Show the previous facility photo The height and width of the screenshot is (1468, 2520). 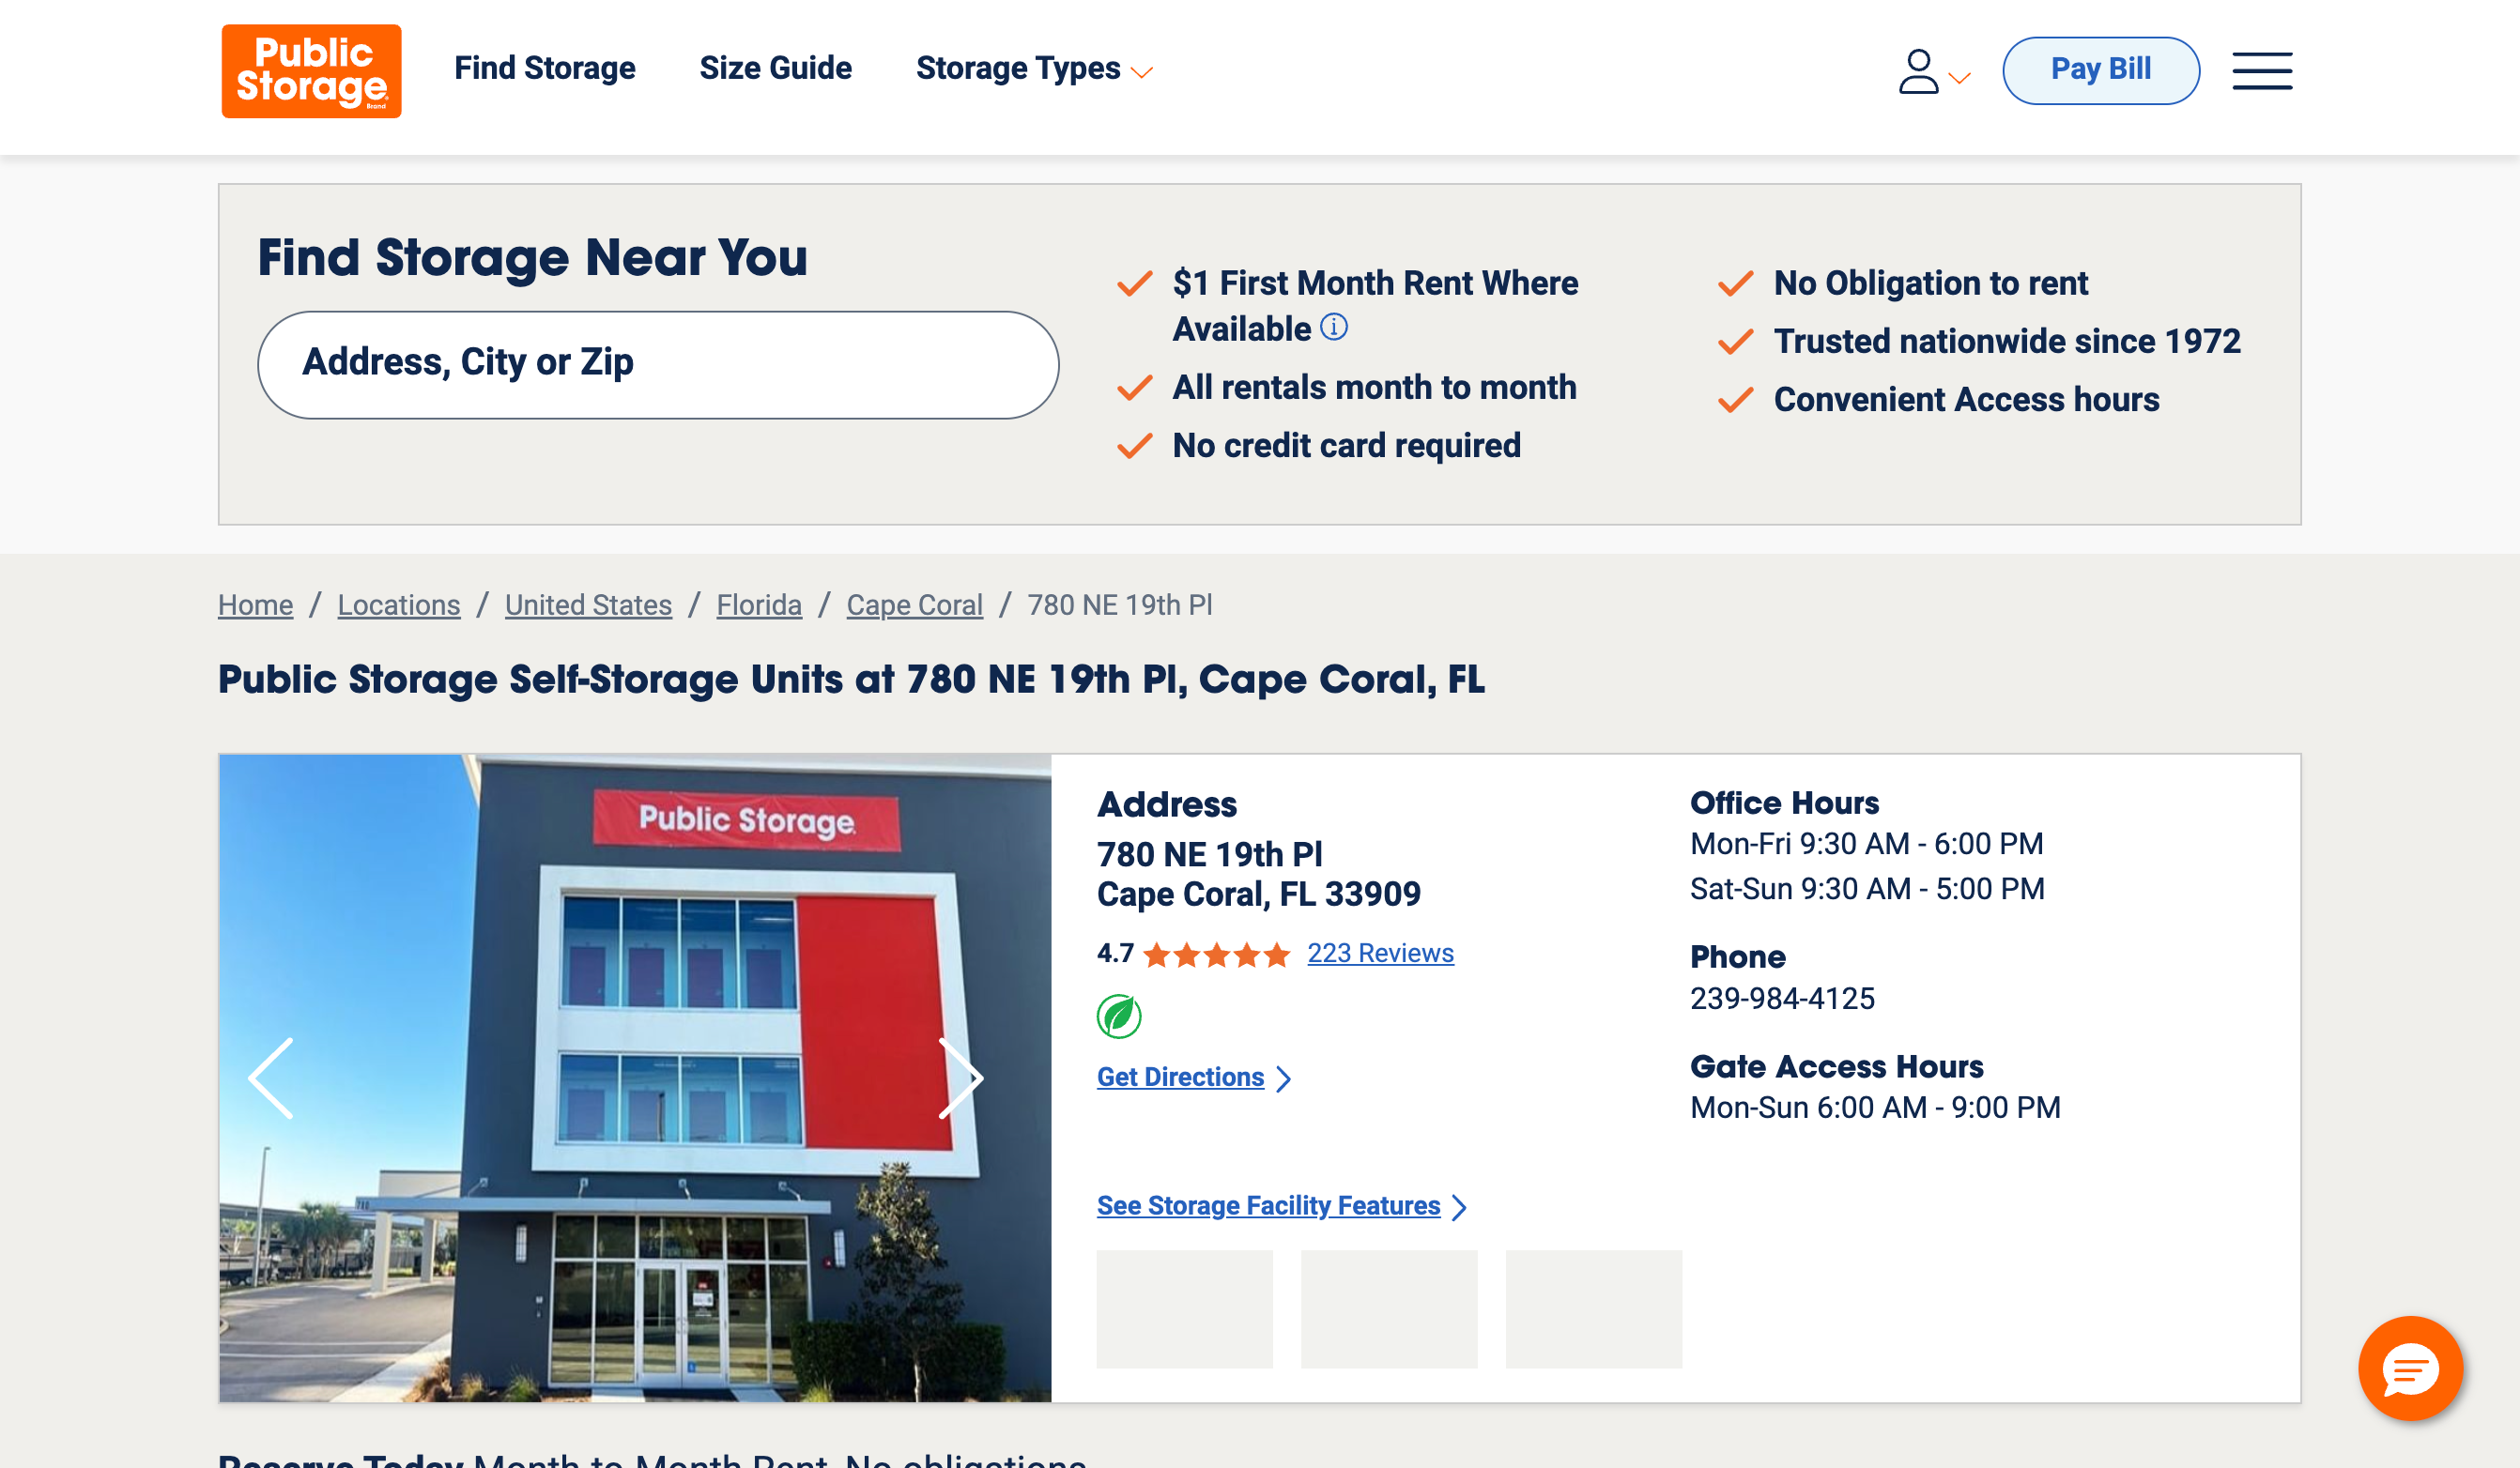pos(271,1077)
